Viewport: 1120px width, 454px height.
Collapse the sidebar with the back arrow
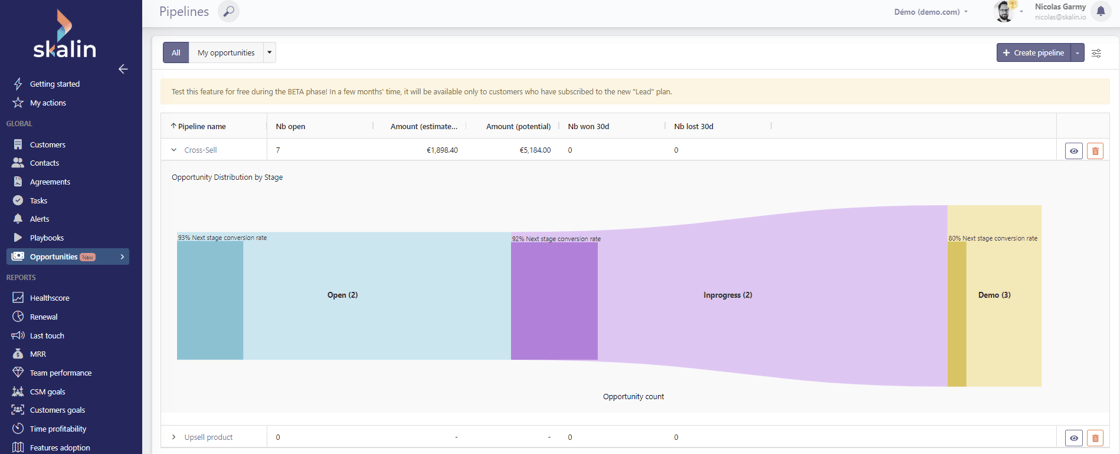(x=123, y=69)
